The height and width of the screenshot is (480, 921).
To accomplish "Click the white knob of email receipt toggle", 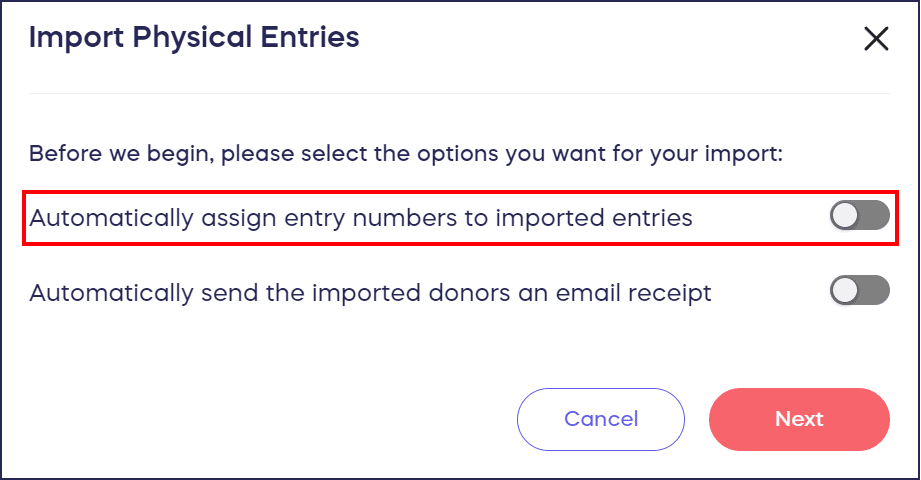I will (x=846, y=291).
